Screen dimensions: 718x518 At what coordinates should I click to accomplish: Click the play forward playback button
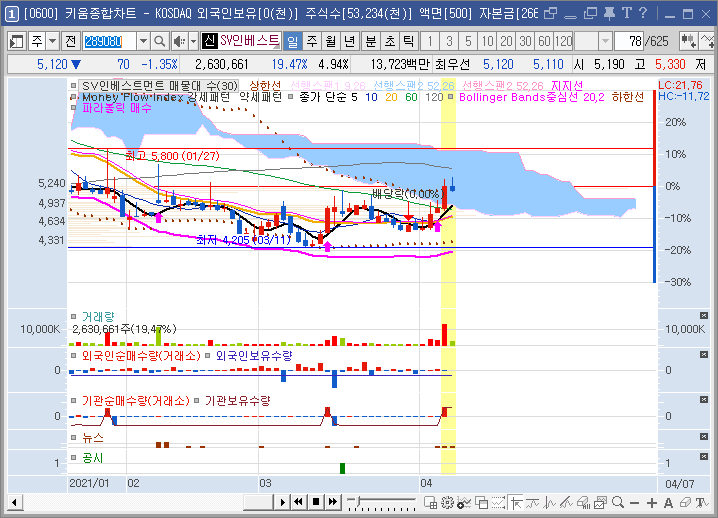pyautogui.click(x=283, y=502)
